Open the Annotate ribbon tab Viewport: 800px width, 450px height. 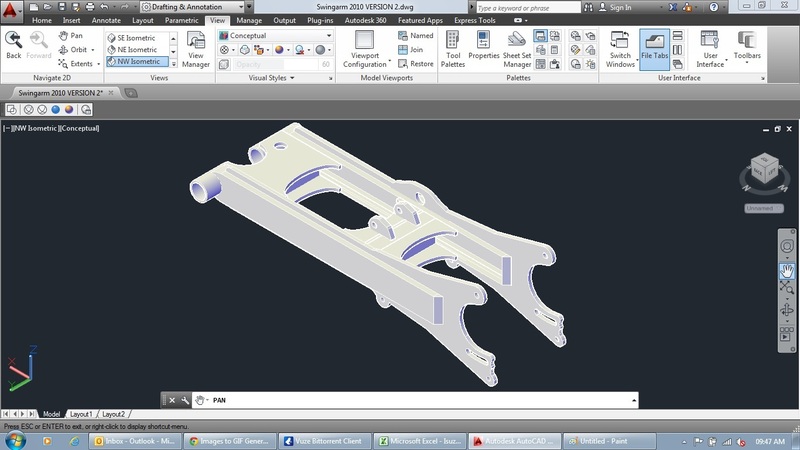coord(106,20)
